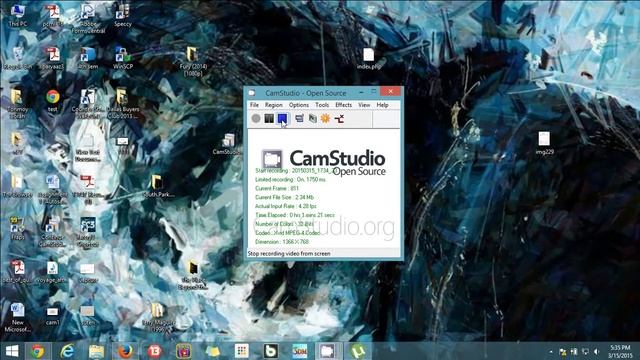Show hidden system tray icons arrow

[x=551, y=352]
